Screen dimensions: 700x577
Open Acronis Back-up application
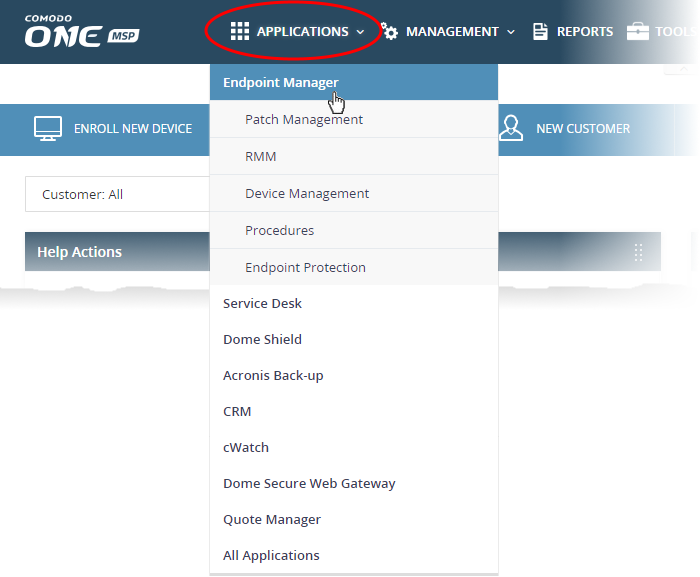coord(354,376)
